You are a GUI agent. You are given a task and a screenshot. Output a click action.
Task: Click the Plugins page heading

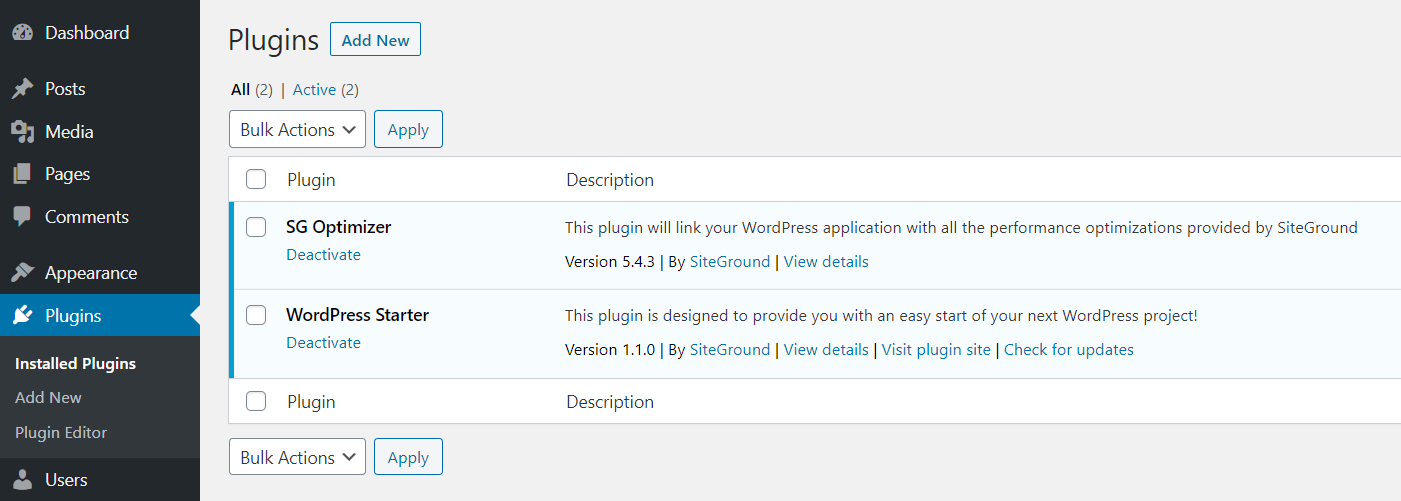[x=273, y=40]
